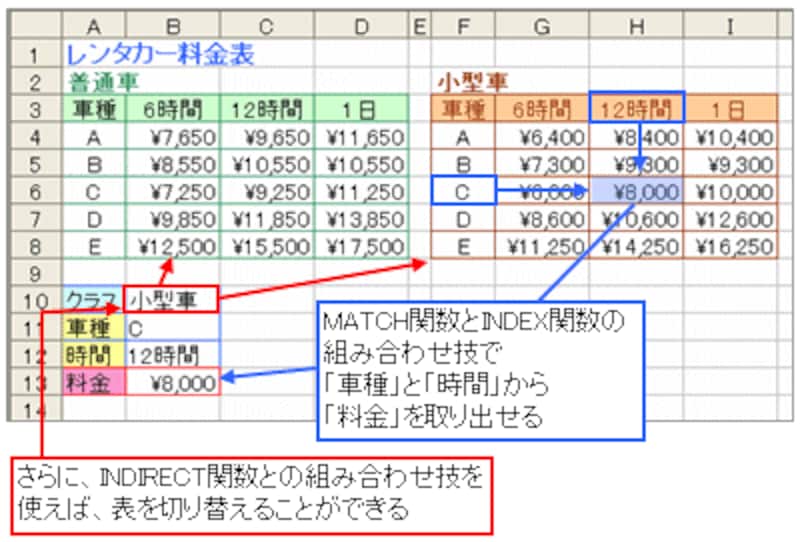Click the orange 小型車 table label in row 2
The width and height of the screenshot is (800, 542).
pos(470,82)
